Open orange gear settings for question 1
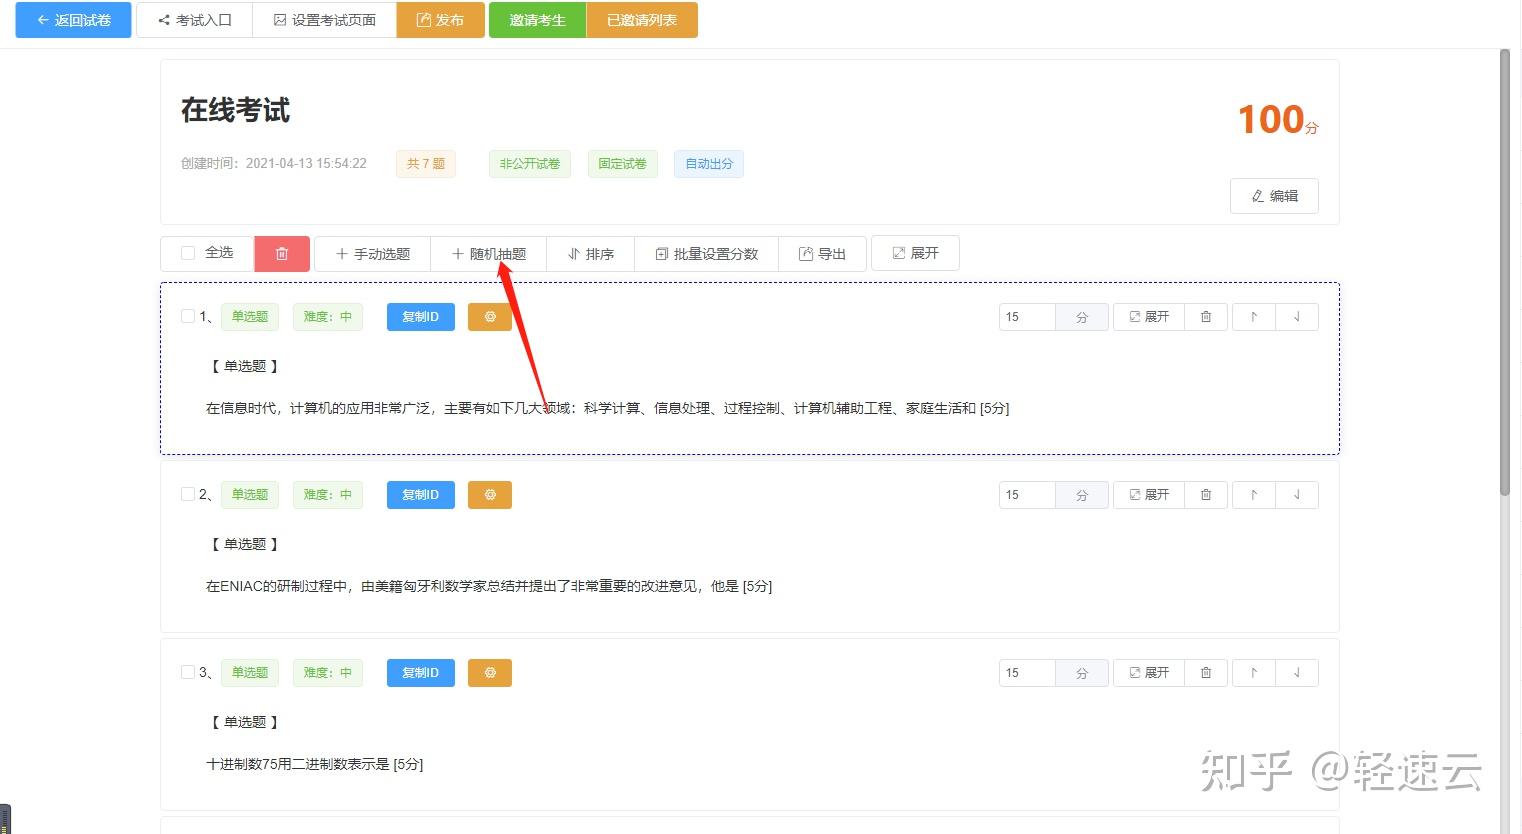 click(490, 317)
